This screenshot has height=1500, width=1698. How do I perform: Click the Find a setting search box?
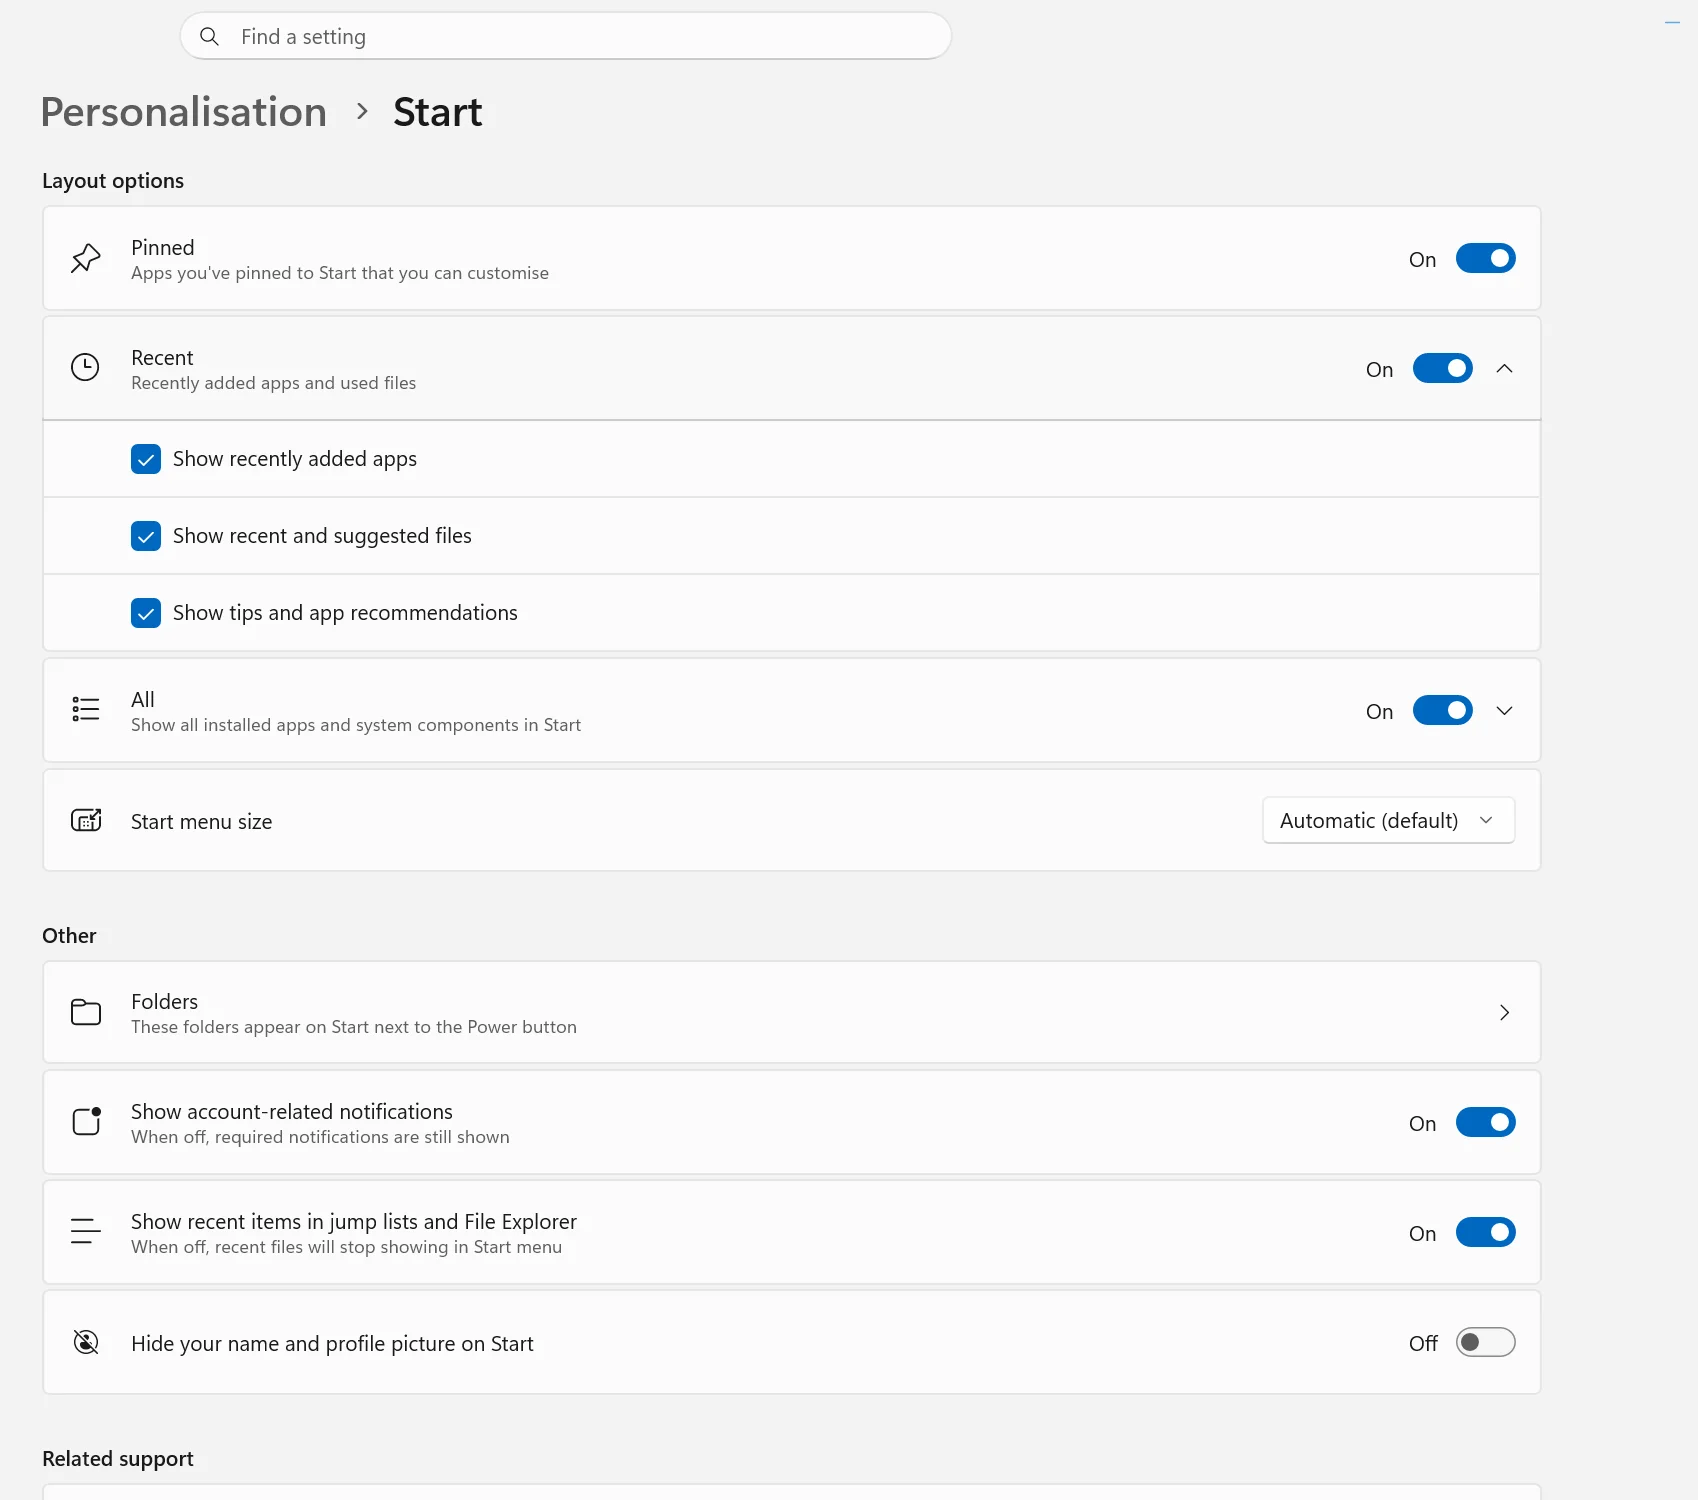click(565, 36)
